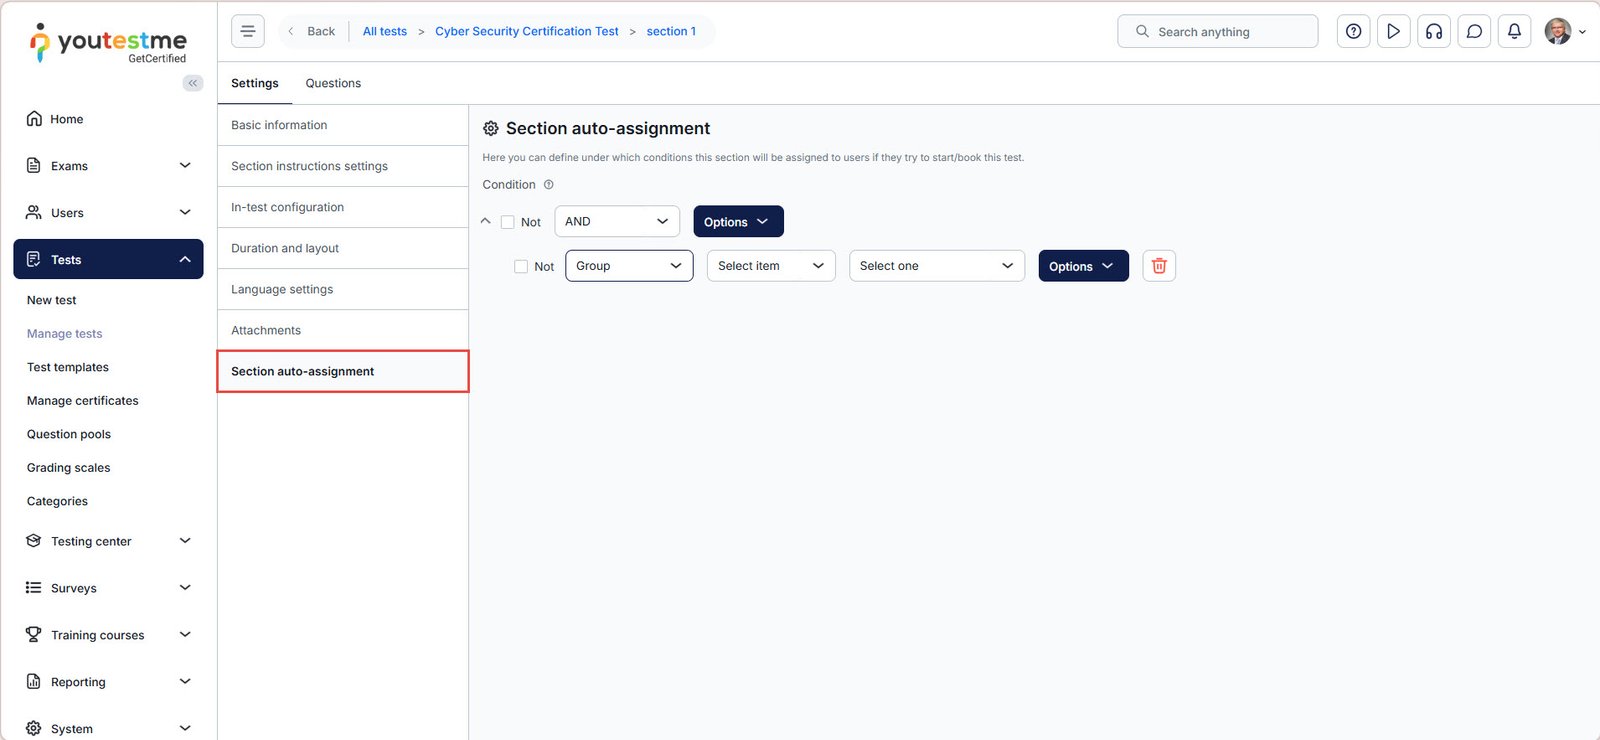Delete condition row with trash icon
This screenshot has width=1600, height=740.
1159,266
